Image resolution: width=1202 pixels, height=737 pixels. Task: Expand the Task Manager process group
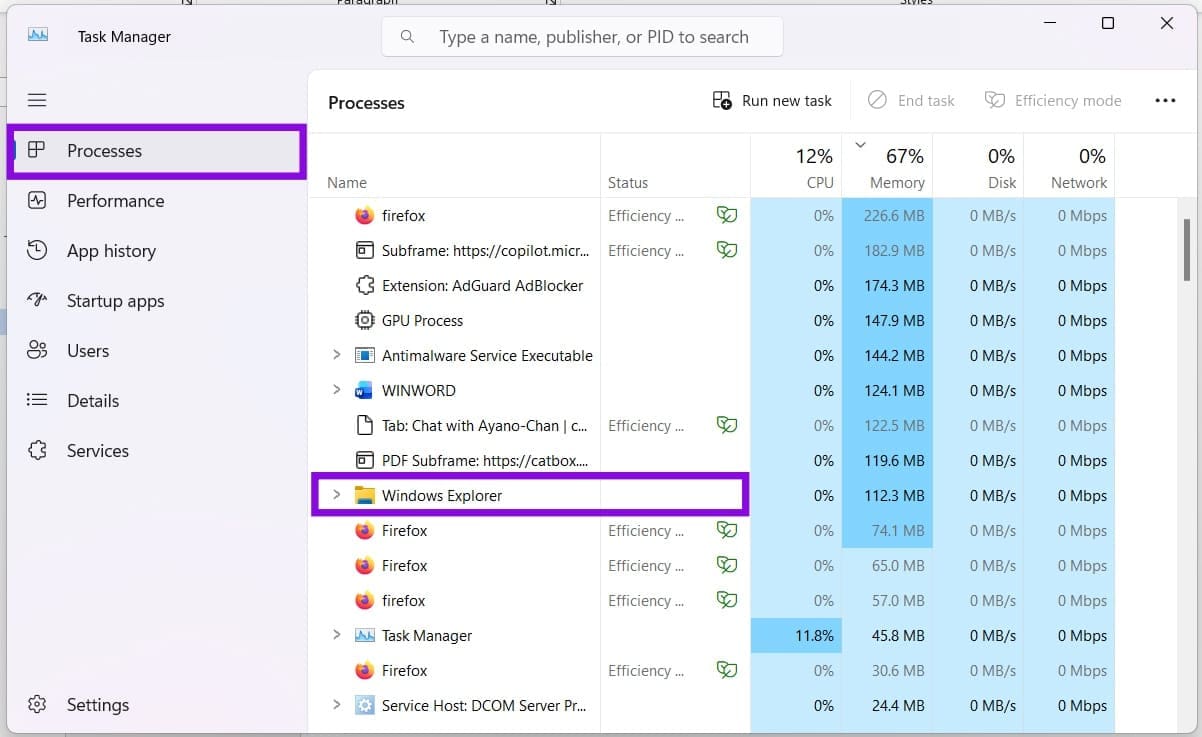click(x=336, y=635)
